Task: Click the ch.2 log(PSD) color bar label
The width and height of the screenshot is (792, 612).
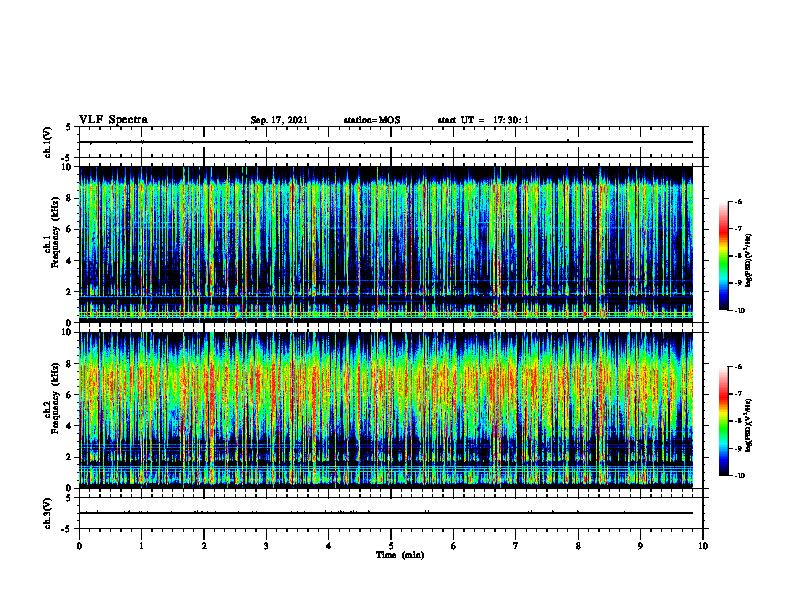Action: tap(749, 425)
